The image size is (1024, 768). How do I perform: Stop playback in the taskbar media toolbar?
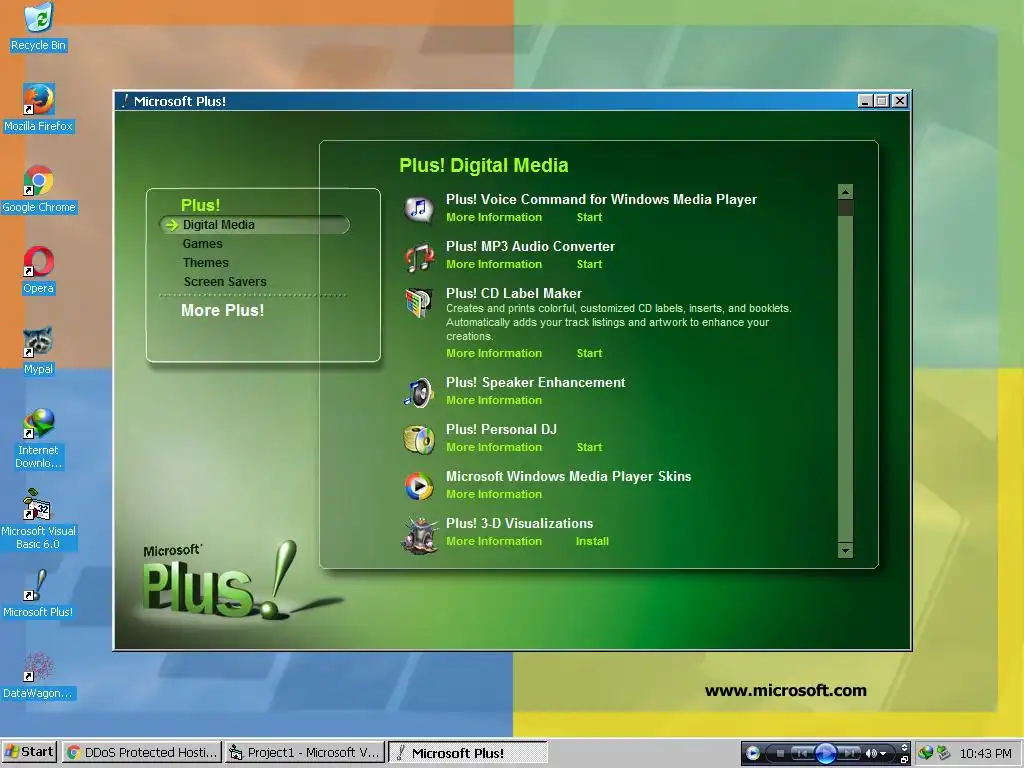[780, 753]
